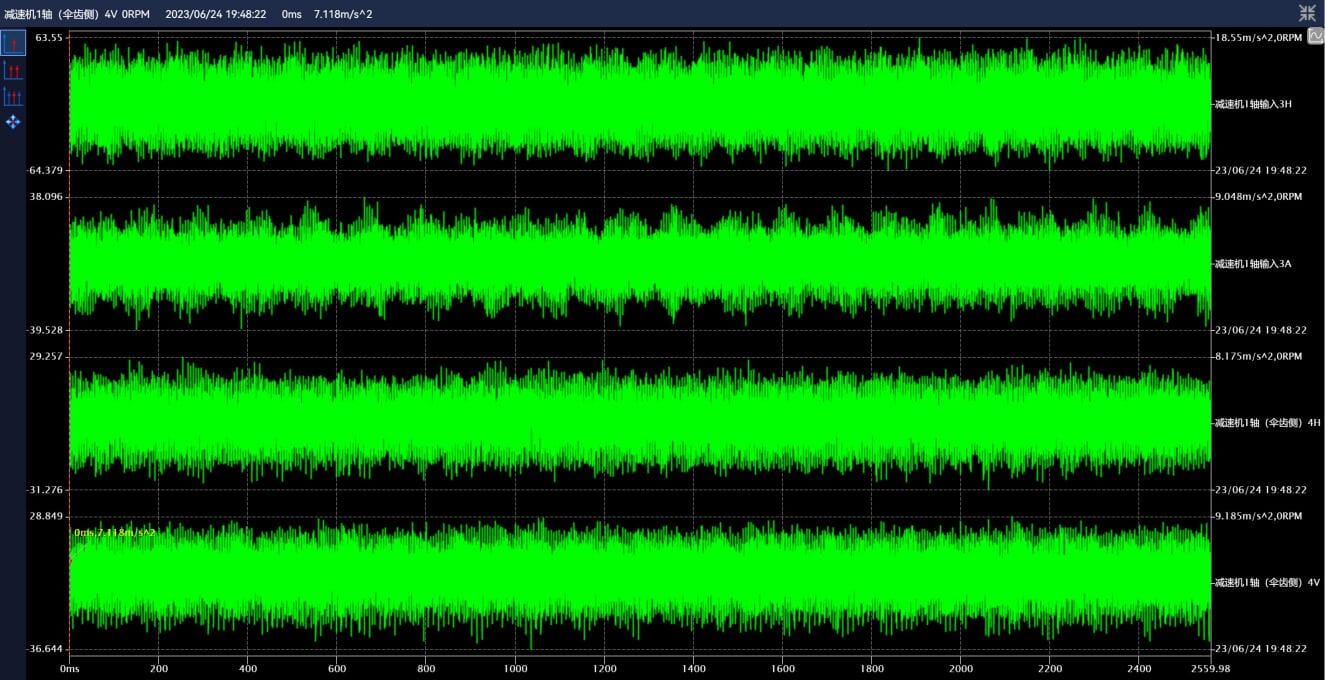
Task: Click the collapse view icon at top right
Action: [x=1307, y=13]
